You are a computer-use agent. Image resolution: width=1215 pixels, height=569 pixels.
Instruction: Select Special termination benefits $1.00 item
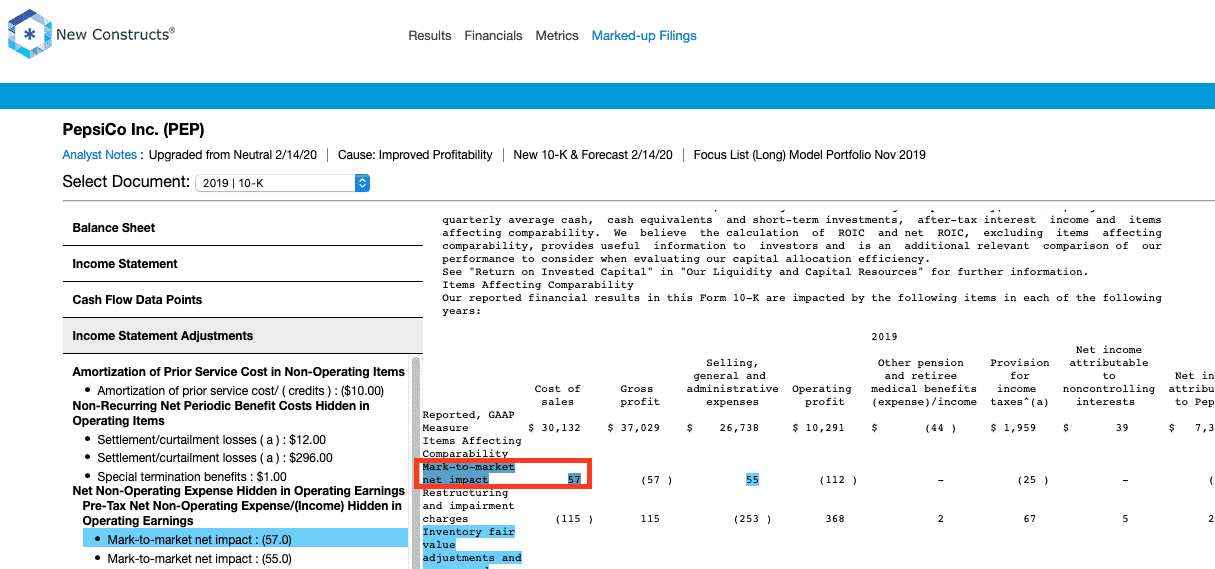coord(192,477)
